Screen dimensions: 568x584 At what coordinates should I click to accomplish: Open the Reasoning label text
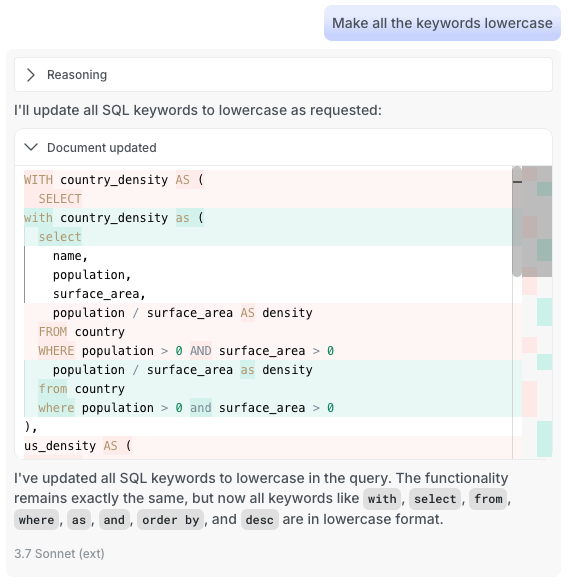click(77, 75)
